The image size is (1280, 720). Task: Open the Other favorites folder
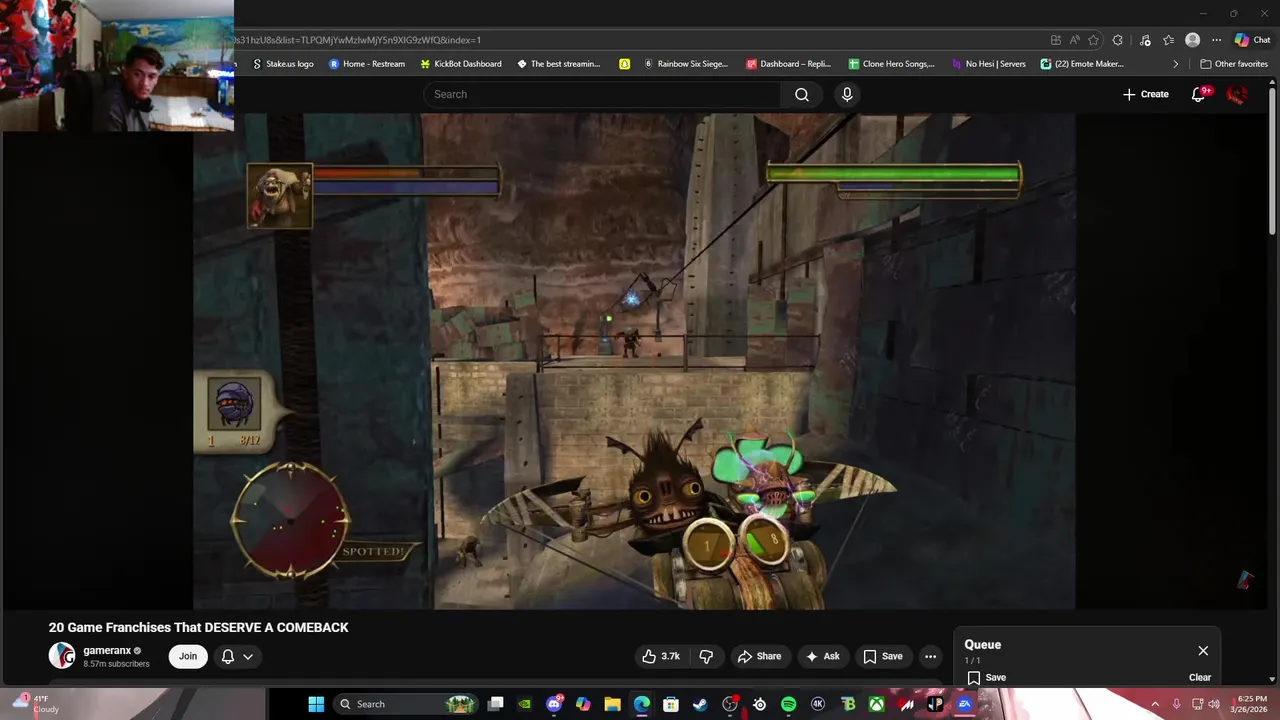[x=1234, y=64]
